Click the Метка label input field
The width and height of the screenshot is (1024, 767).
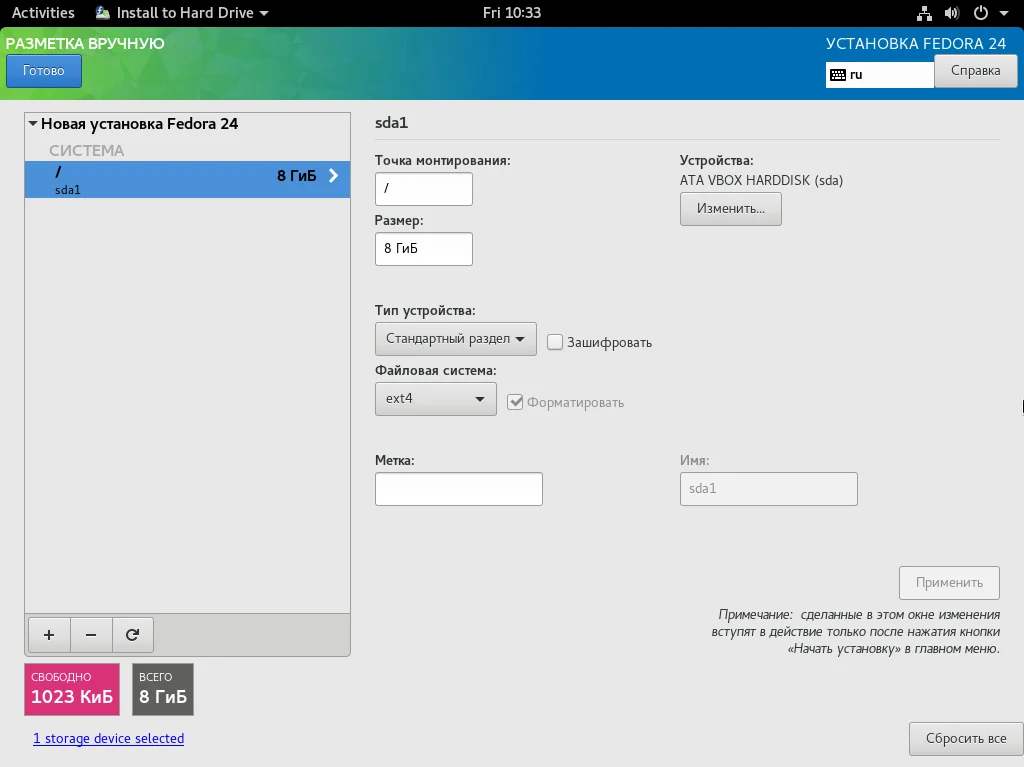pyautogui.click(x=458, y=489)
